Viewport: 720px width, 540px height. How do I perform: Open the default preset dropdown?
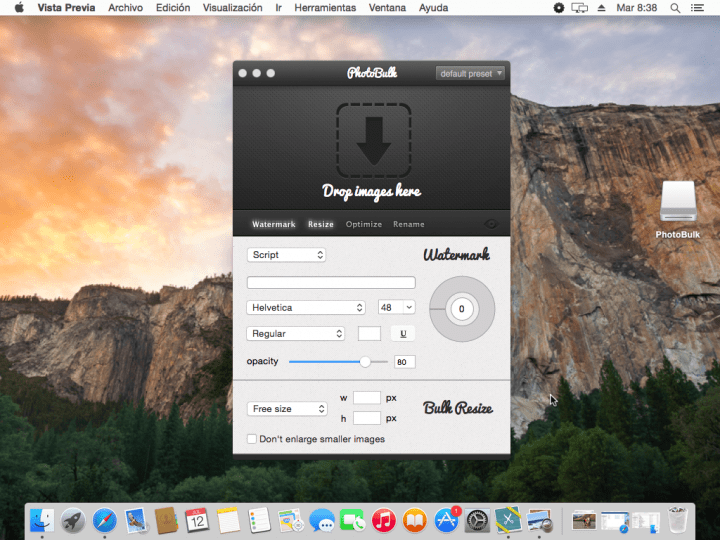pos(470,73)
